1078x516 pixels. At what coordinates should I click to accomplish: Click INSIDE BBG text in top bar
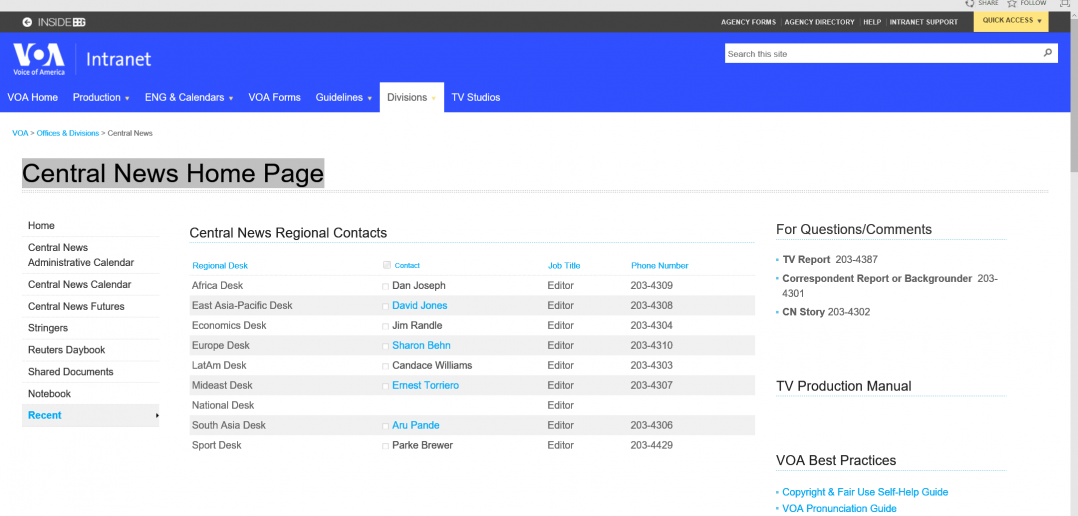(x=62, y=22)
